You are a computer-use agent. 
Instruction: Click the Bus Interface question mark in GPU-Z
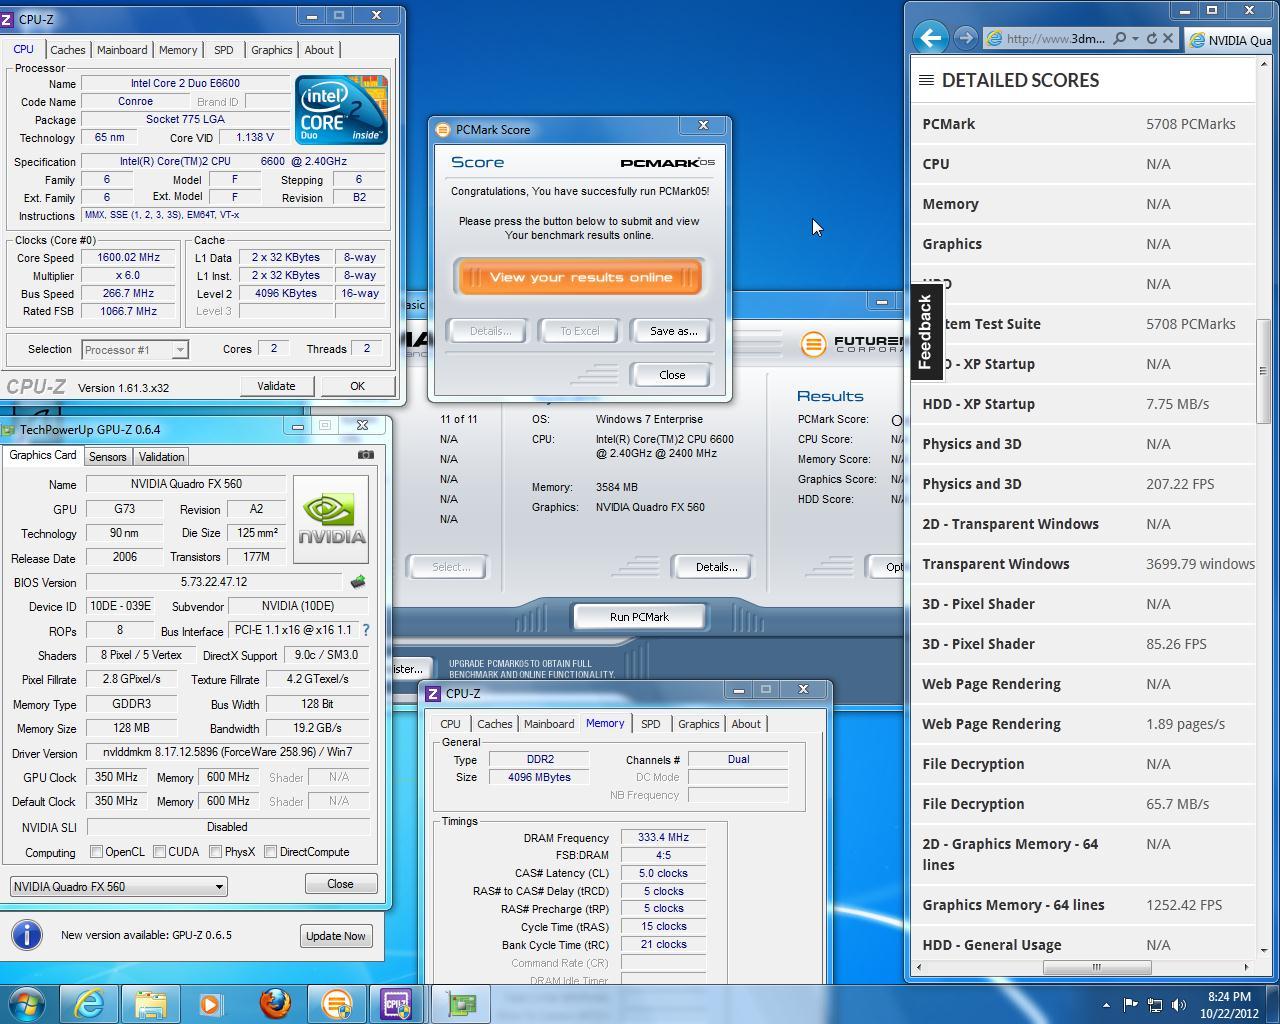click(366, 630)
